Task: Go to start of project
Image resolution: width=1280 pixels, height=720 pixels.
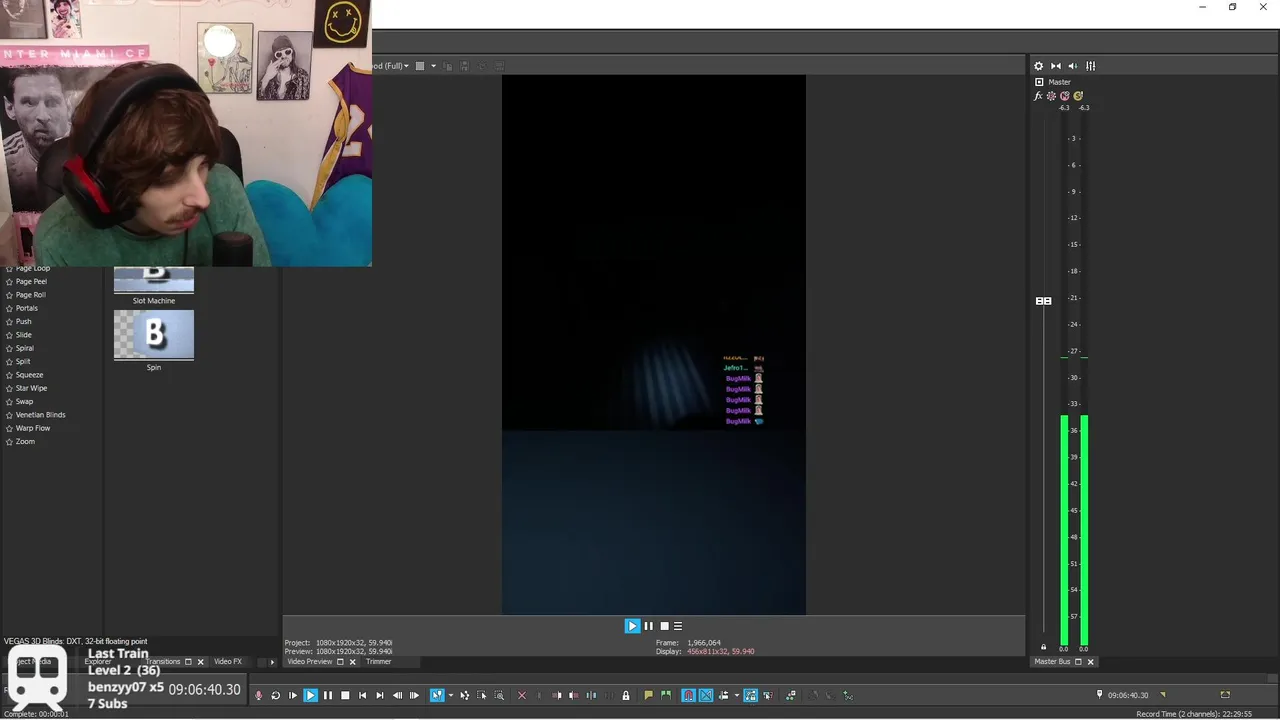Action: tap(362, 695)
